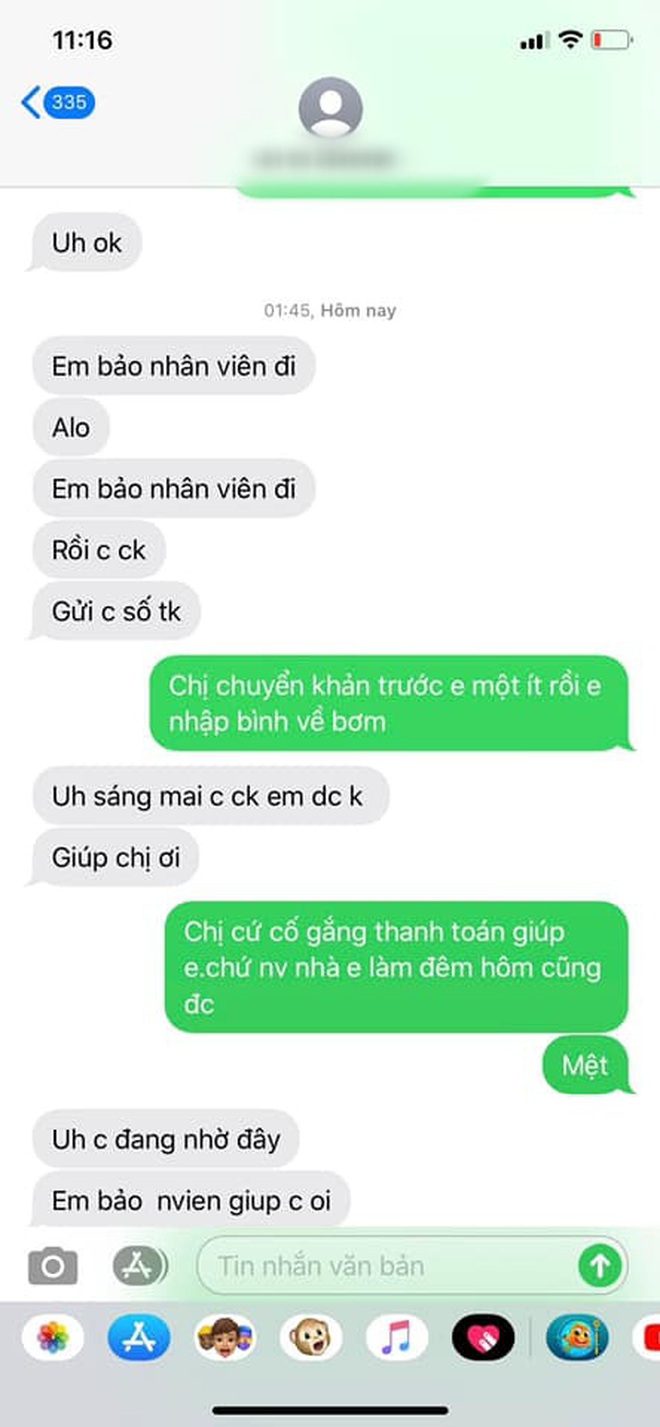Tap the 'Gửi c số tk' message bubble

tap(116, 611)
